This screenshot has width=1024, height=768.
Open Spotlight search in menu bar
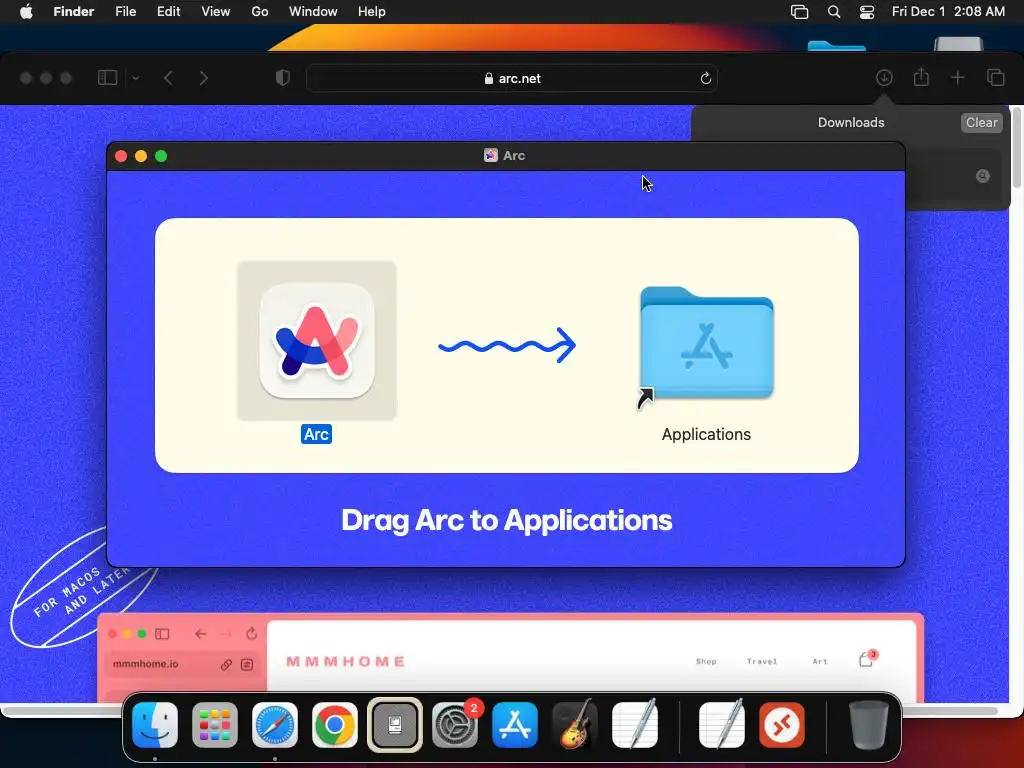pyautogui.click(x=834, y=12)
